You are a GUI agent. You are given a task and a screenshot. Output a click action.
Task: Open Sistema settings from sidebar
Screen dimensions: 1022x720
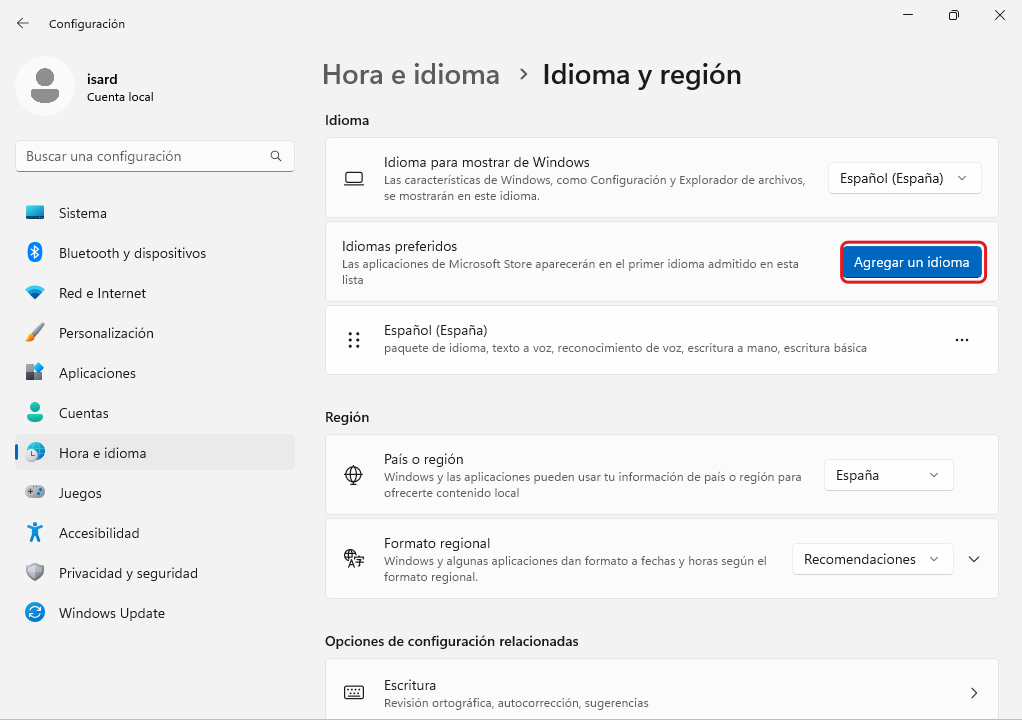click(x=82, y=213)
